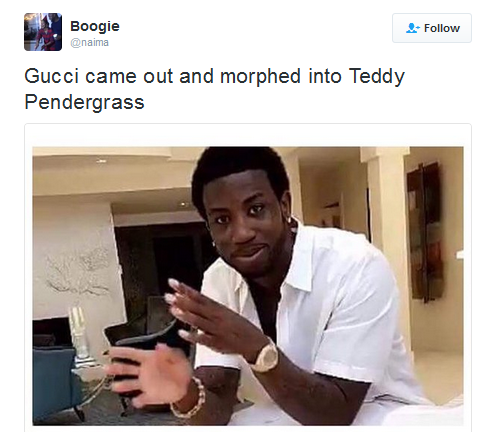494x432 pixels.
Task: Click the dark wall art in photo
Action: [x=424, y=232]
